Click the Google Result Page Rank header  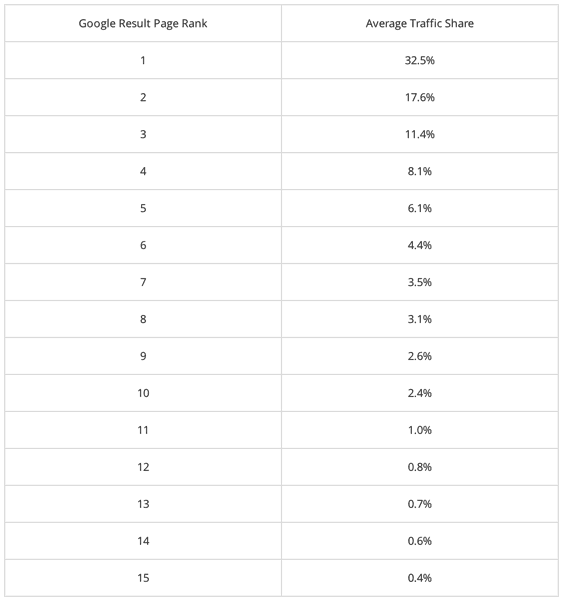point(143,24)
